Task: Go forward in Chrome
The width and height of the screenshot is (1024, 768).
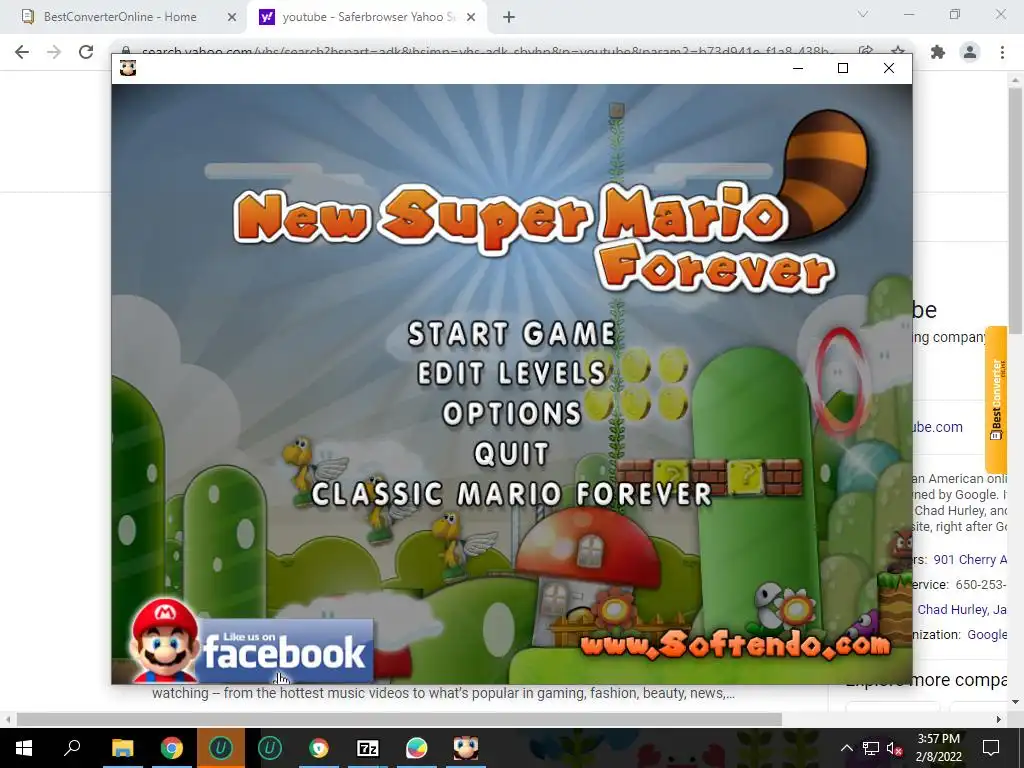Action: point(54,52)
